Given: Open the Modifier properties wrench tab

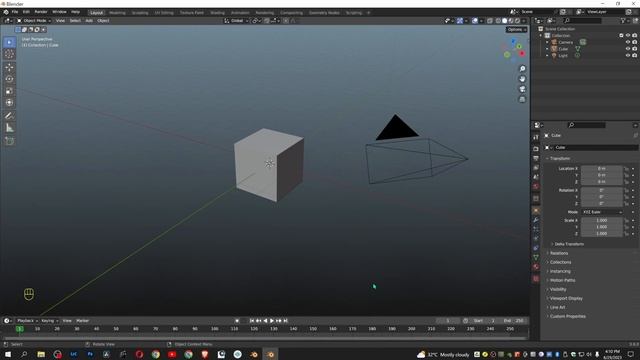Looking at the screenshot, I should click(x=536, y=220).
